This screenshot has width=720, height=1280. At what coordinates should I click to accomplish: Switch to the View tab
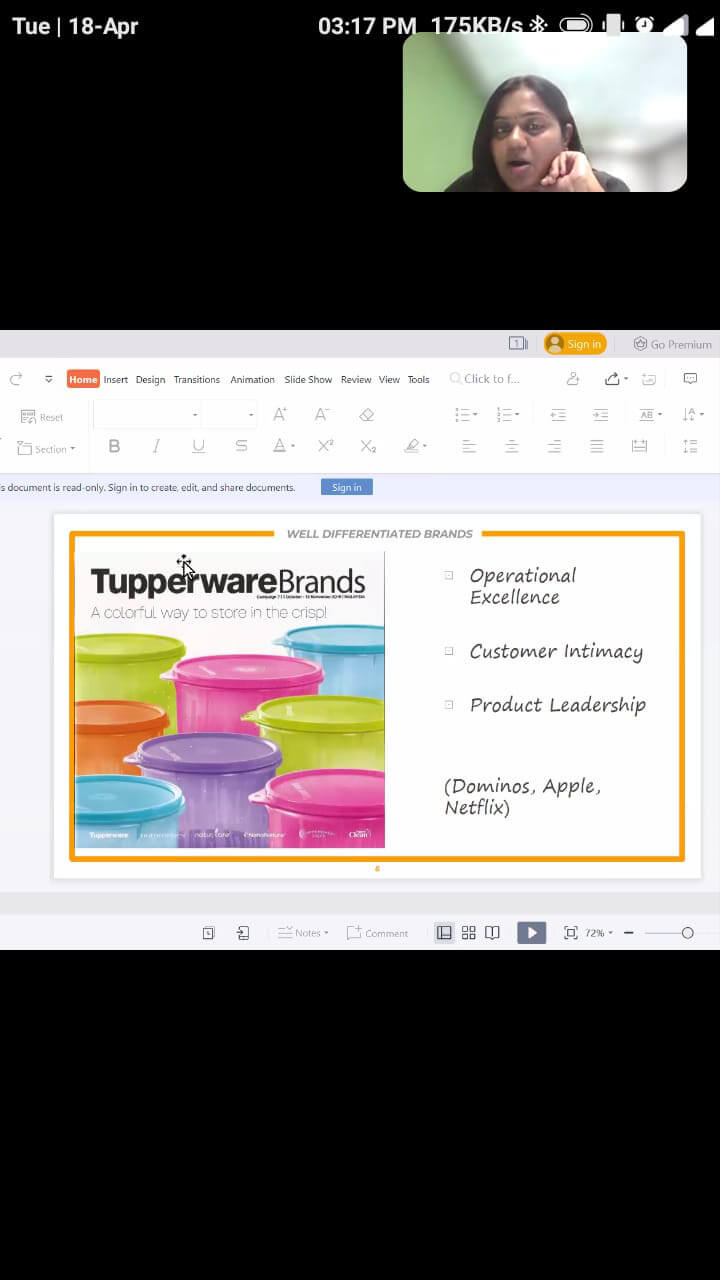click(x=389, y=379)
